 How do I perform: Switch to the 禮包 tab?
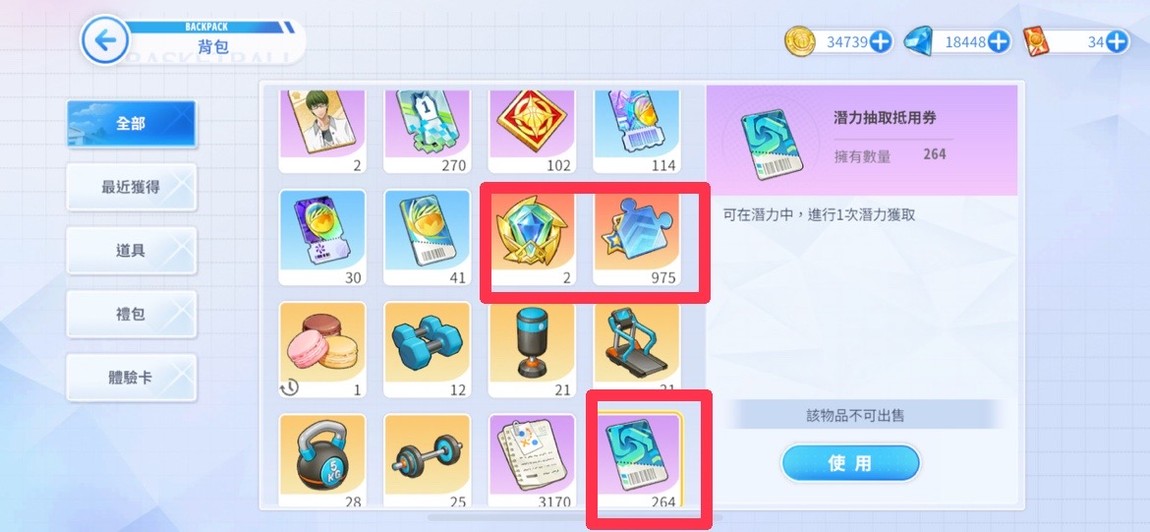[131, 314]
